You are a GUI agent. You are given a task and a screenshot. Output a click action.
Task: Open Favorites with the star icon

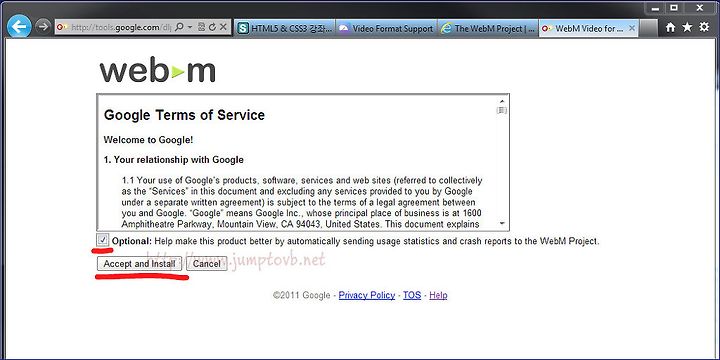[687, 28]
